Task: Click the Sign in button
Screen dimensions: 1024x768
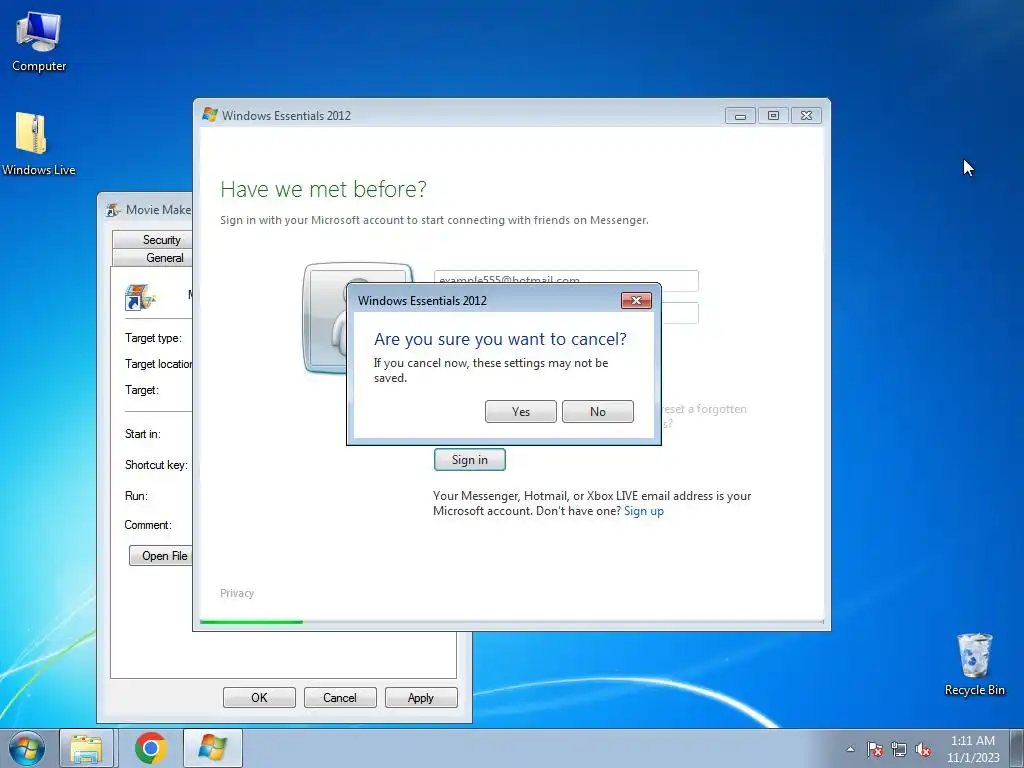Action: pyautogui.click(x=470, y=460)
